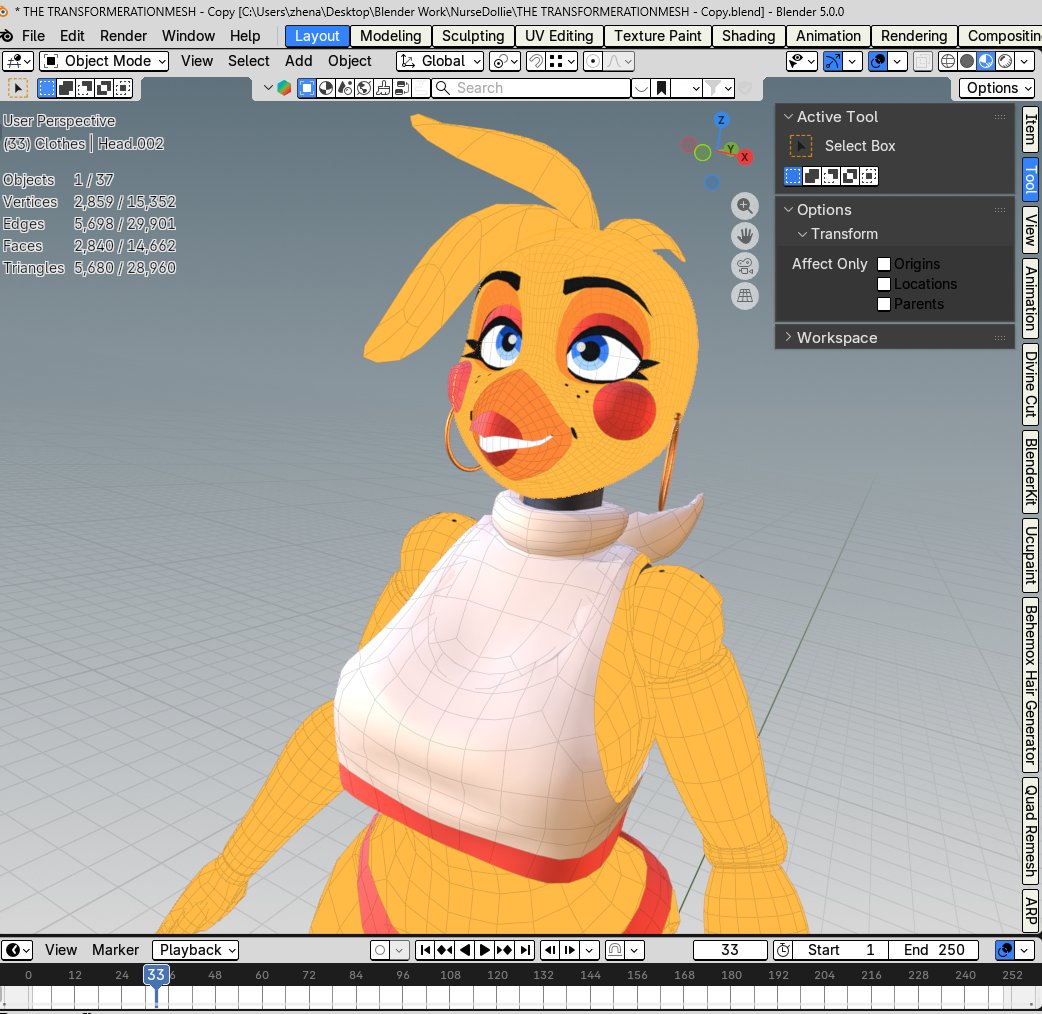
Task: Open the Add menu in the viewport
Action: pyautogui.click(x=298, y=61)
